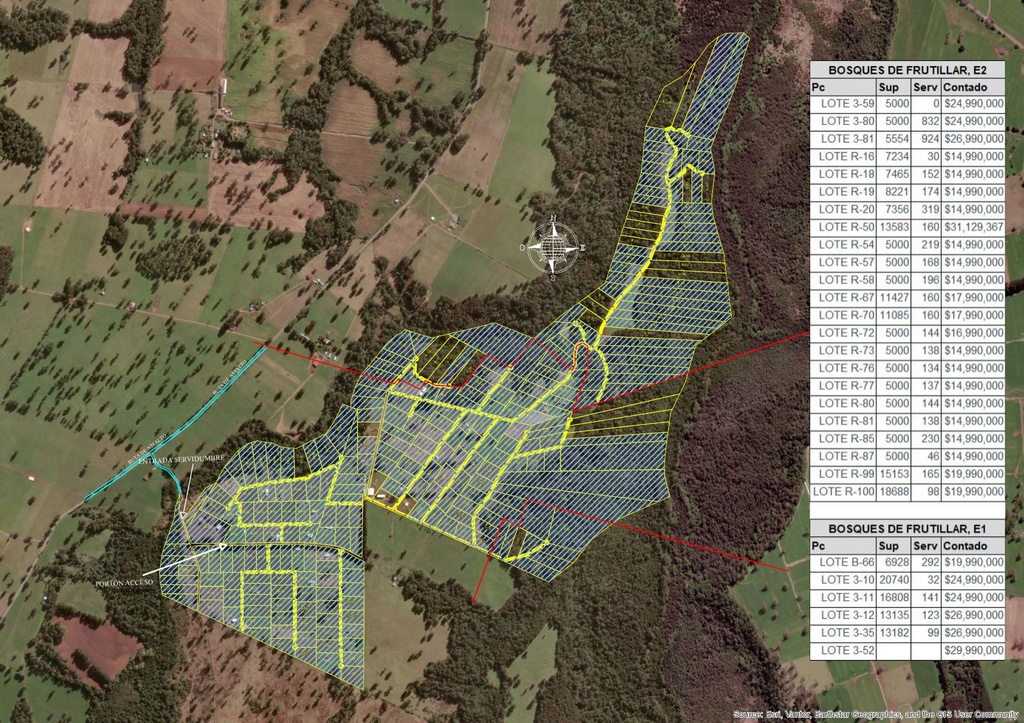The width and height of the screenshot is (1024, 723).
Task: Select the LOTE 3-35 cell
Action: 843,633
